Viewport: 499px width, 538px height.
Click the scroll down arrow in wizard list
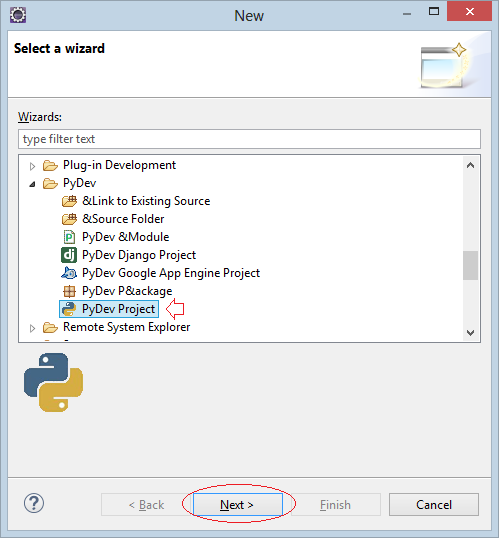point(471,332)
